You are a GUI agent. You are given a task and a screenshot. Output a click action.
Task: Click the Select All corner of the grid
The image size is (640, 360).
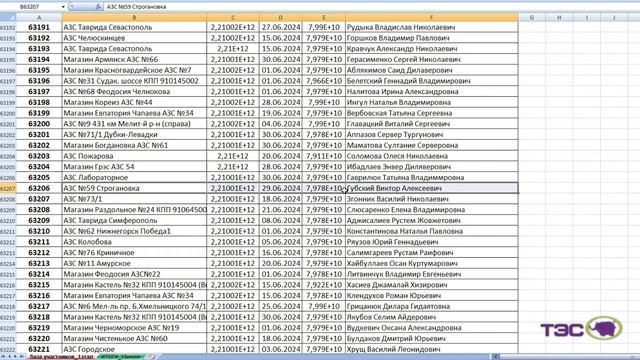tap(8, 17)
